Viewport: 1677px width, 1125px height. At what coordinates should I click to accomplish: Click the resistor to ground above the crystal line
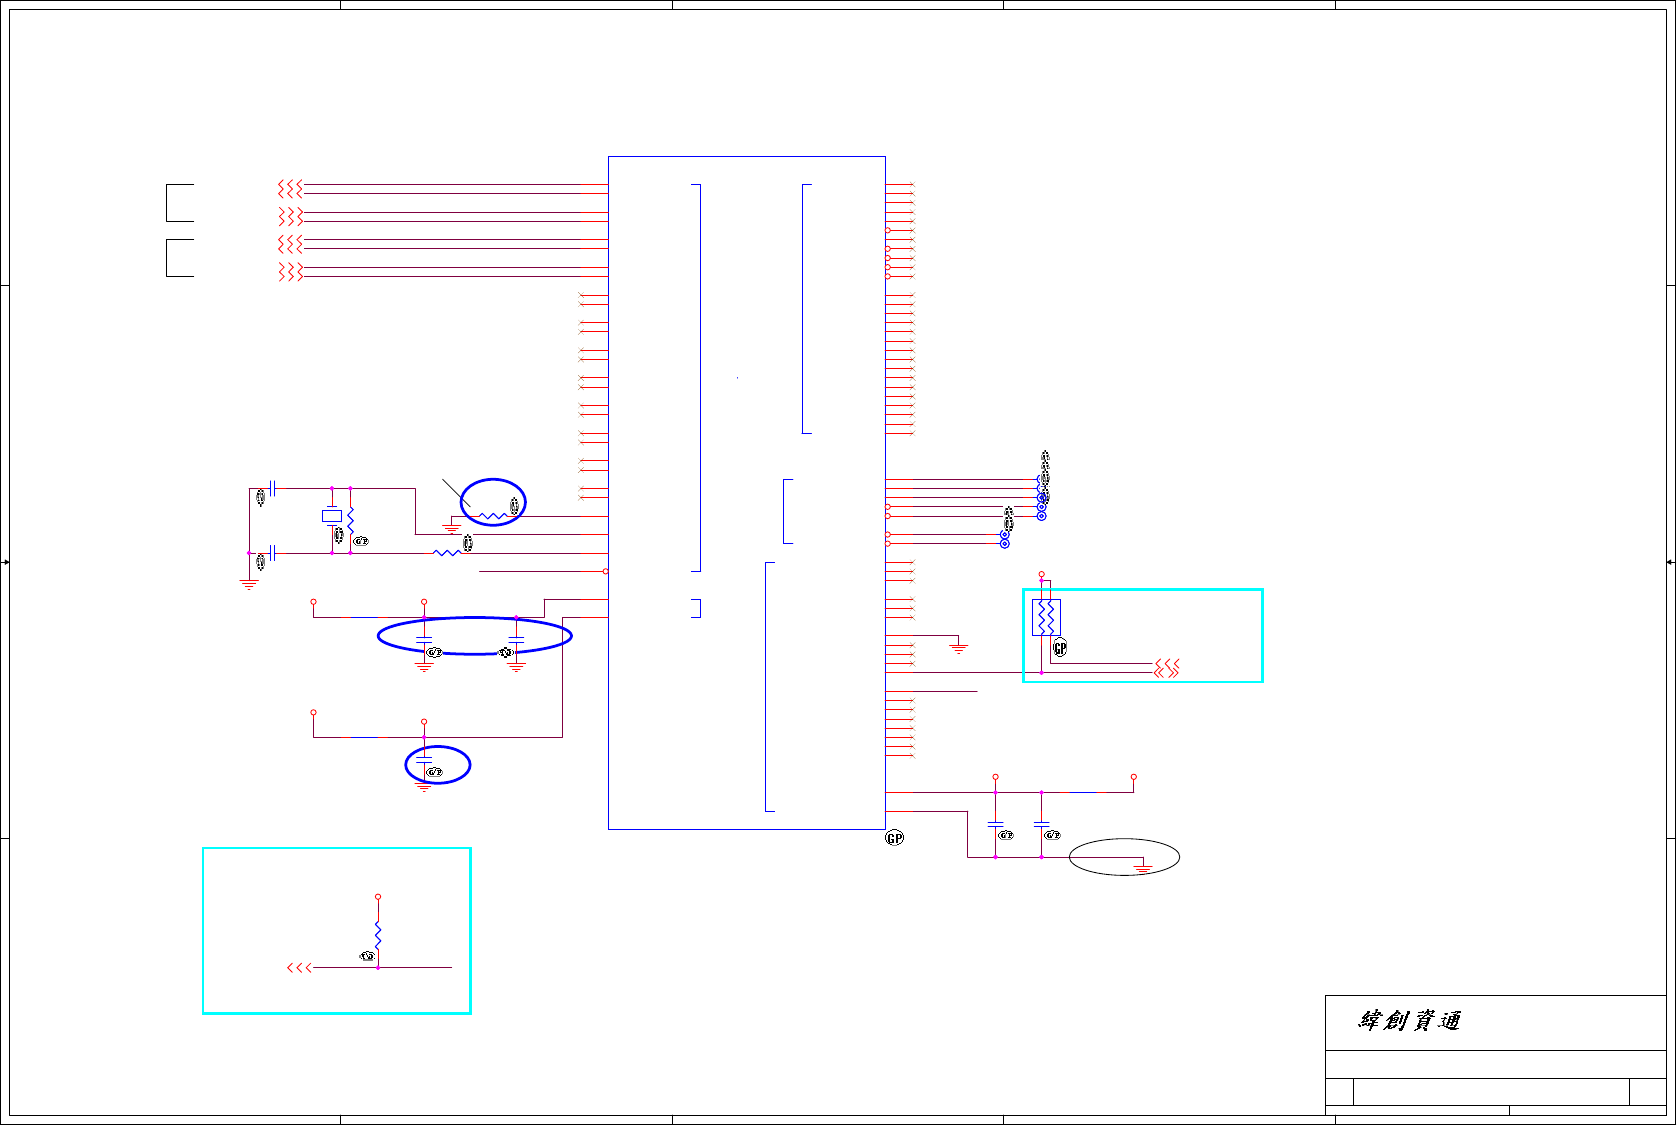(494, 517)
